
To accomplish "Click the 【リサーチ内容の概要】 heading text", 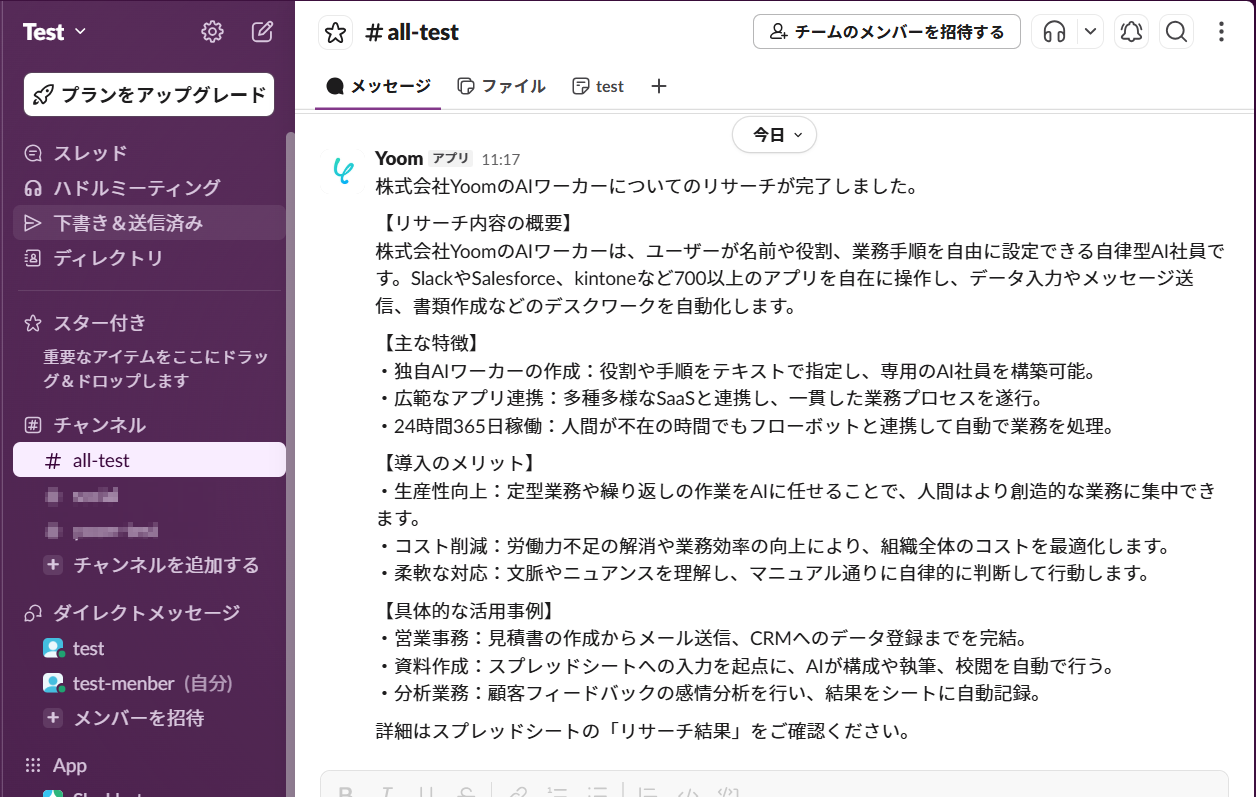I will click(x=476, y=222).
